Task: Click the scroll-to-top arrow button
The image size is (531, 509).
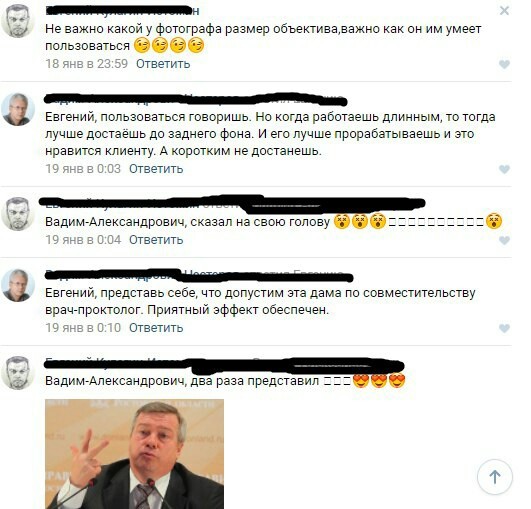Action: [495, 477]
